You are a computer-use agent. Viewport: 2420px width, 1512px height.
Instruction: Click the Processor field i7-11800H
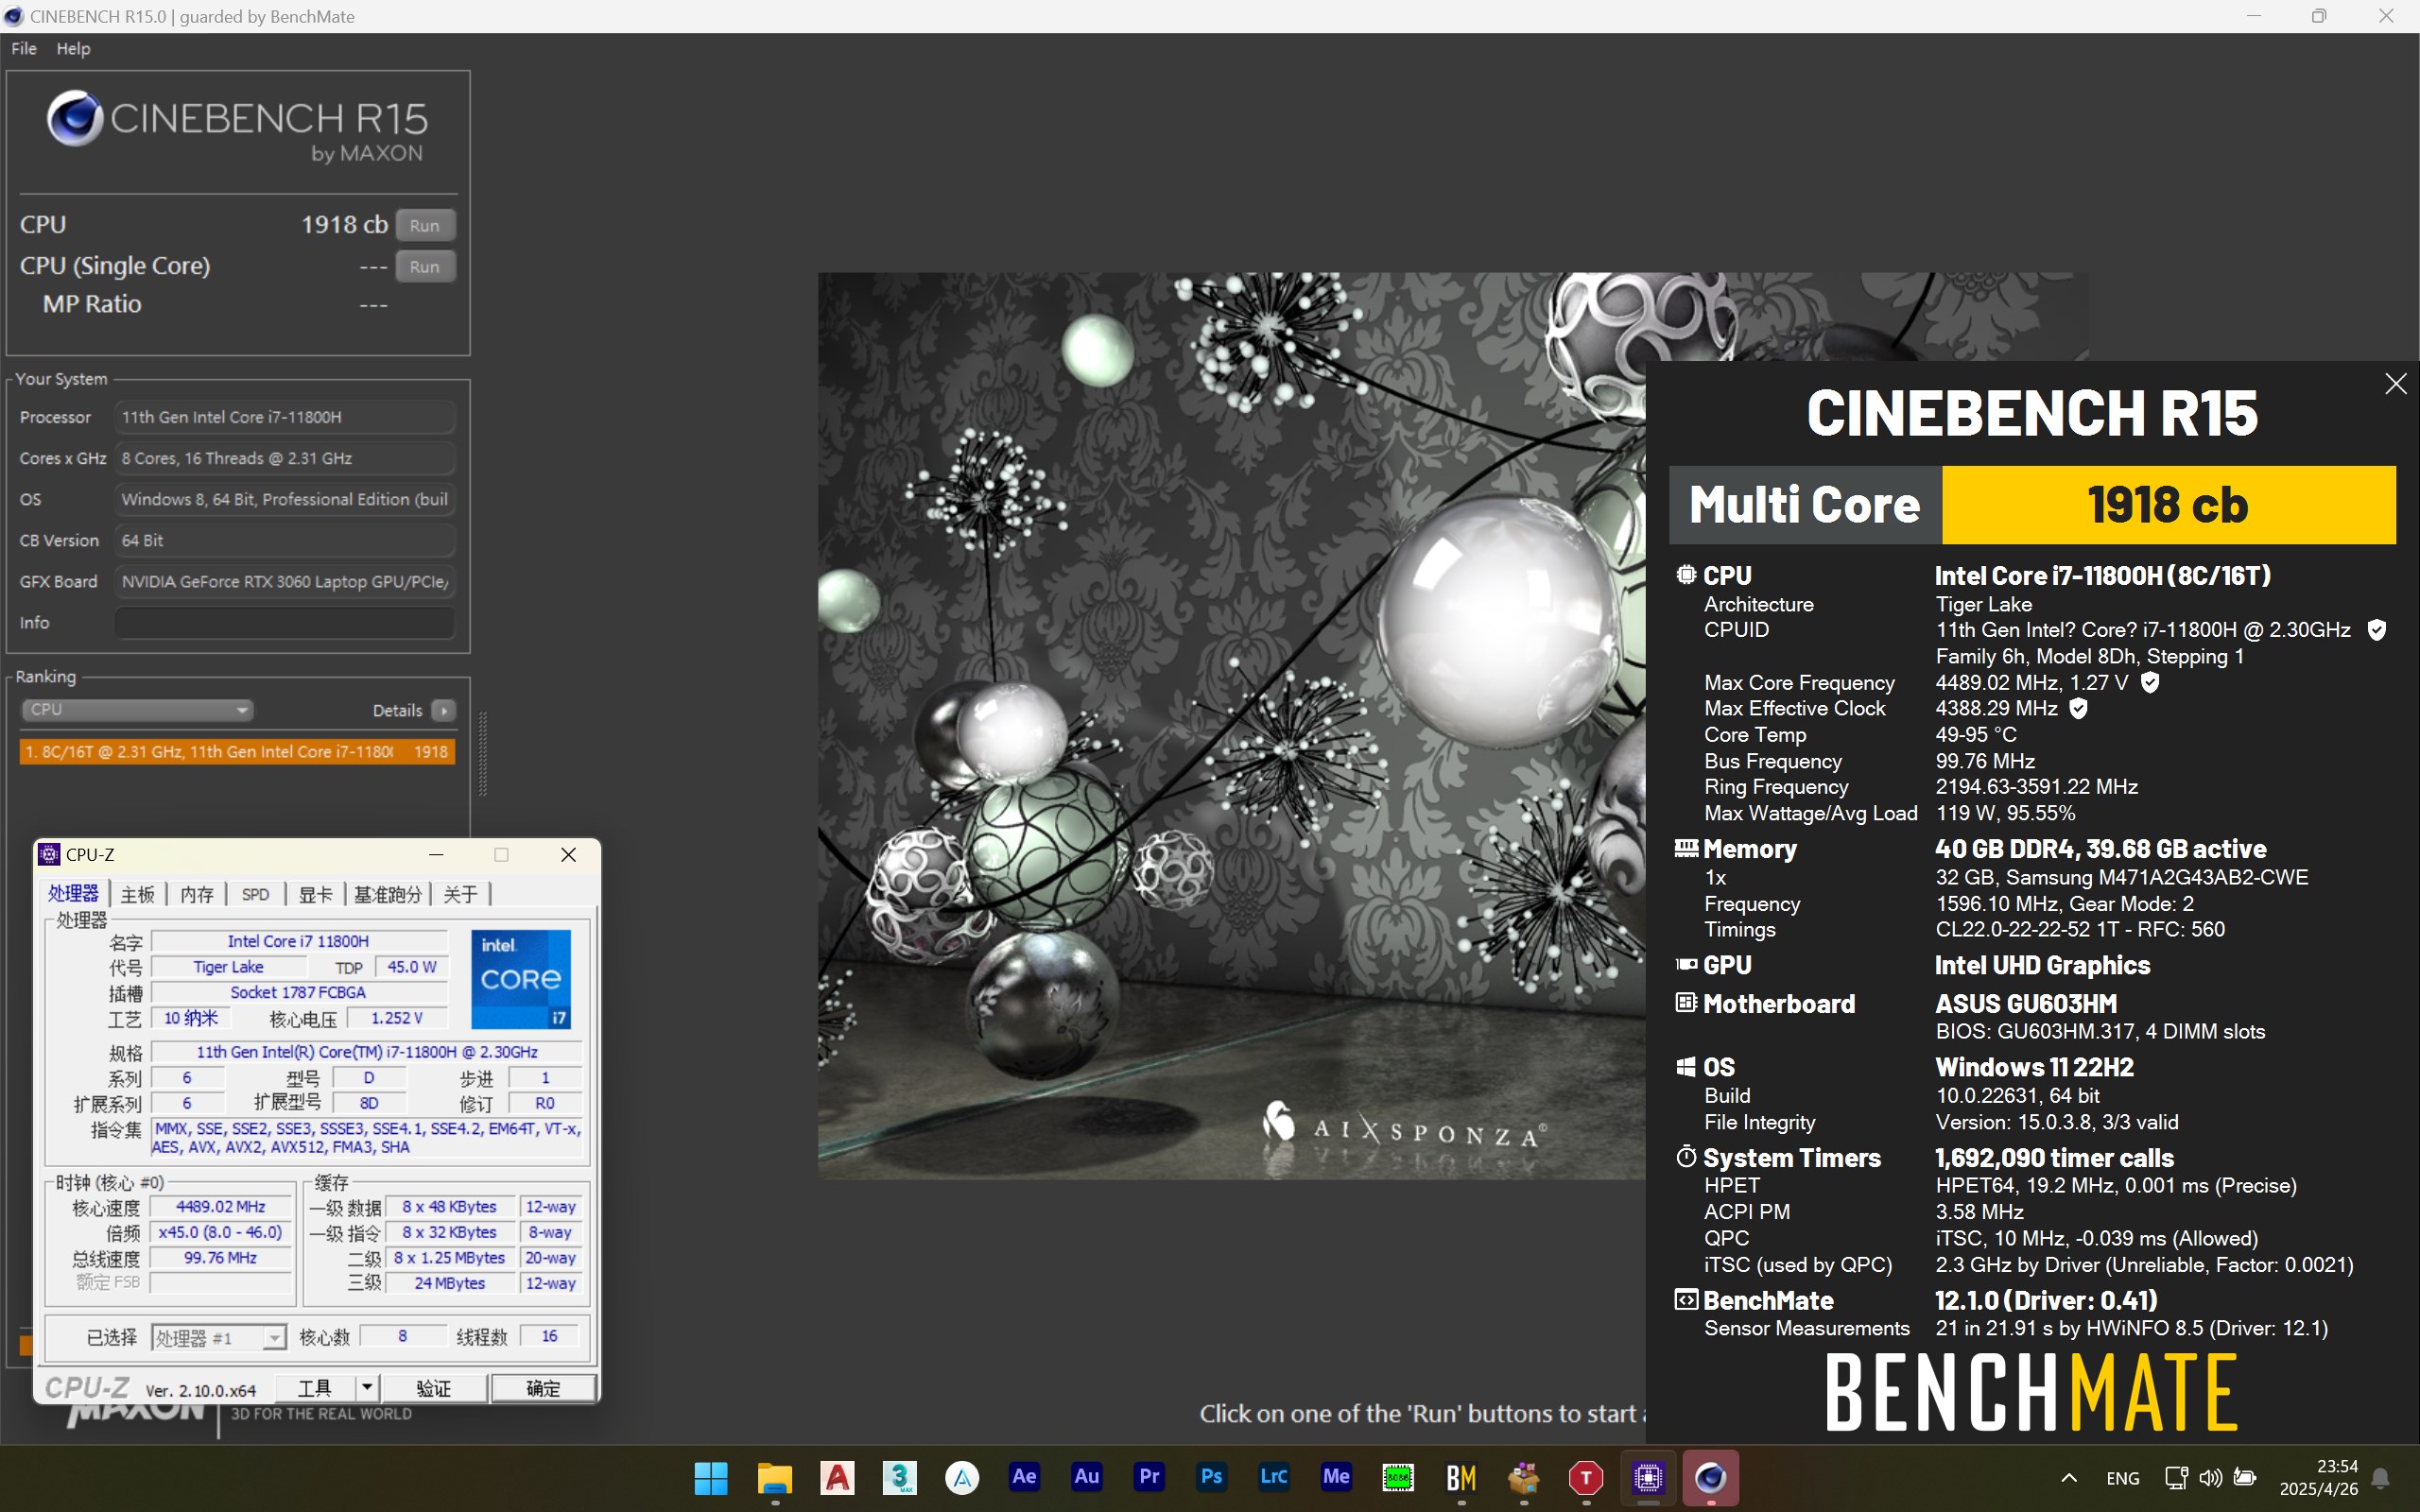pos(285,417)
